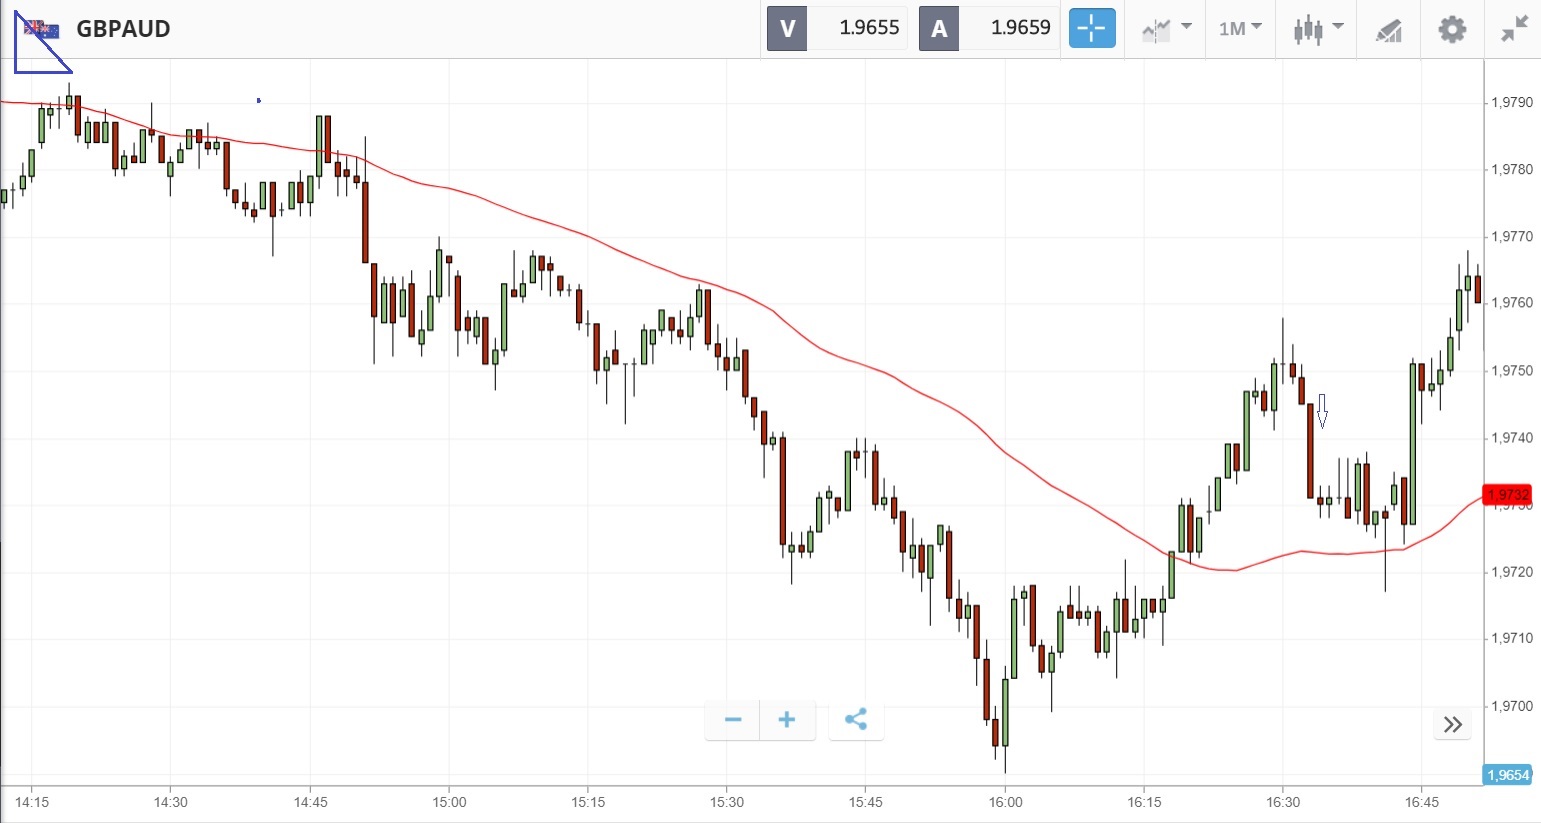Image resolution: width=1541 pixels, height=823 pixels.
Task: Click the GBPAUD flag icon
Action: point(42,29)
